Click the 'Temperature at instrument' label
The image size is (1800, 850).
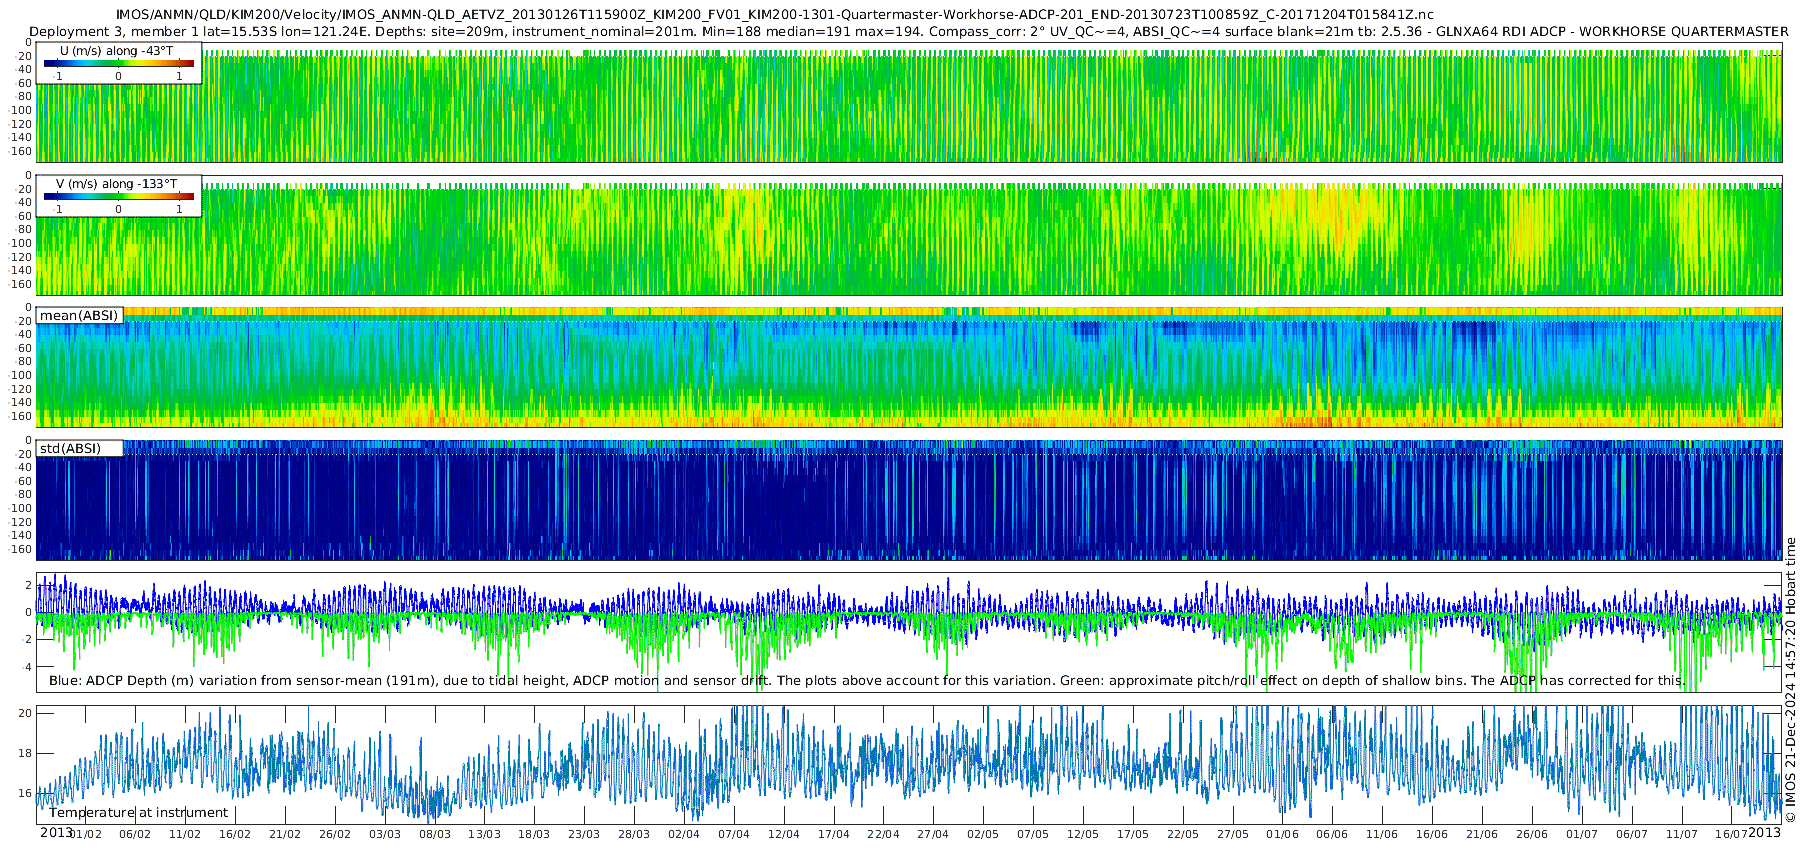139,813
